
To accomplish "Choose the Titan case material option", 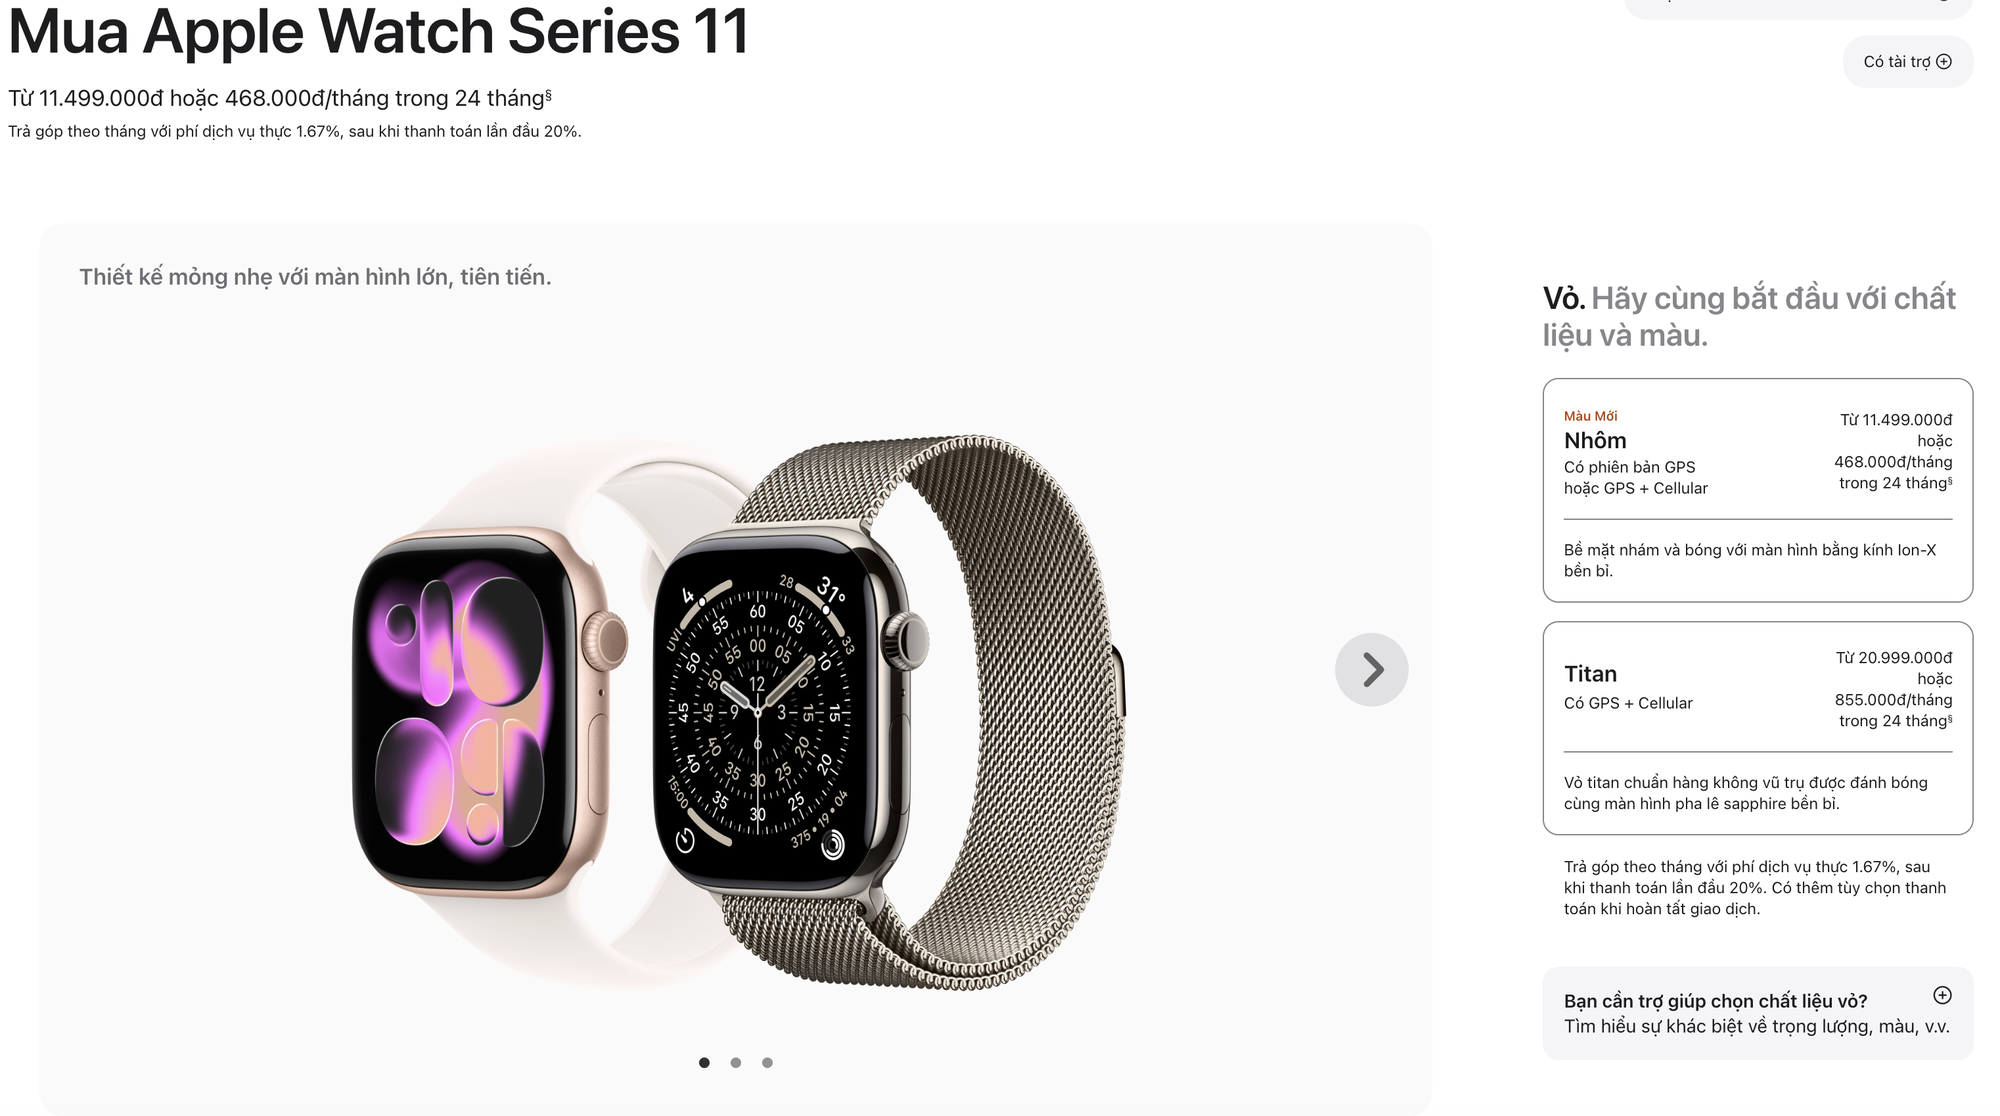I will tap(1757, 728).
